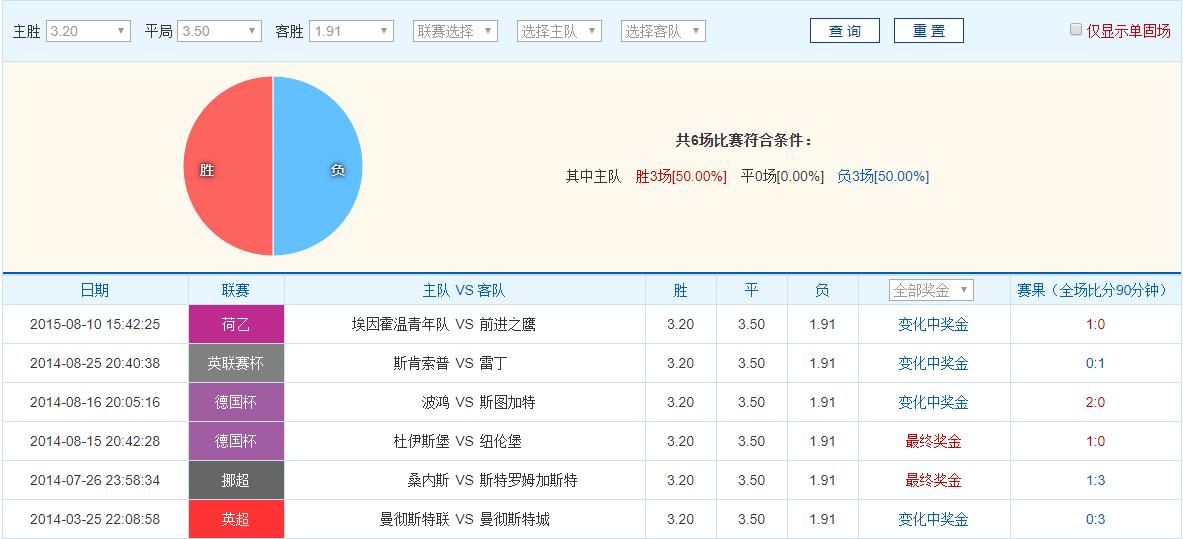Select the 英超 league tag
The width and height of the screenshot is (1183, 539).
coord(236,519)
